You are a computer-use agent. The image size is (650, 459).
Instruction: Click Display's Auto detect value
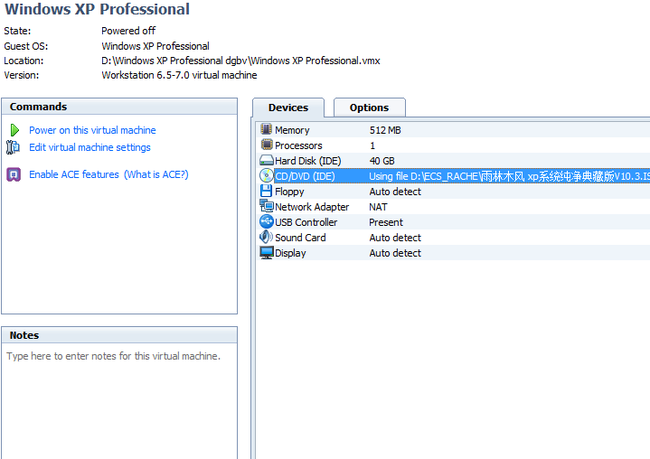tap(395, 253)
